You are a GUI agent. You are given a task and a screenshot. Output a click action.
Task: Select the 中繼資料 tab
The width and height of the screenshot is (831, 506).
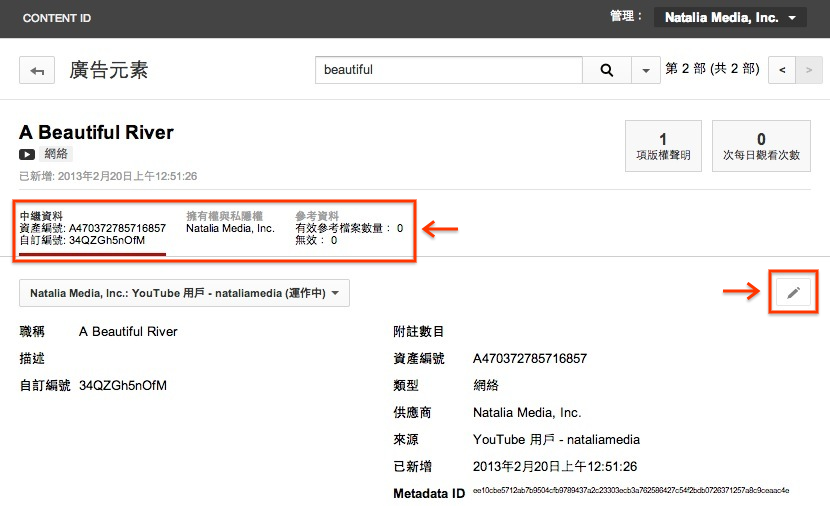click(93, 228)
